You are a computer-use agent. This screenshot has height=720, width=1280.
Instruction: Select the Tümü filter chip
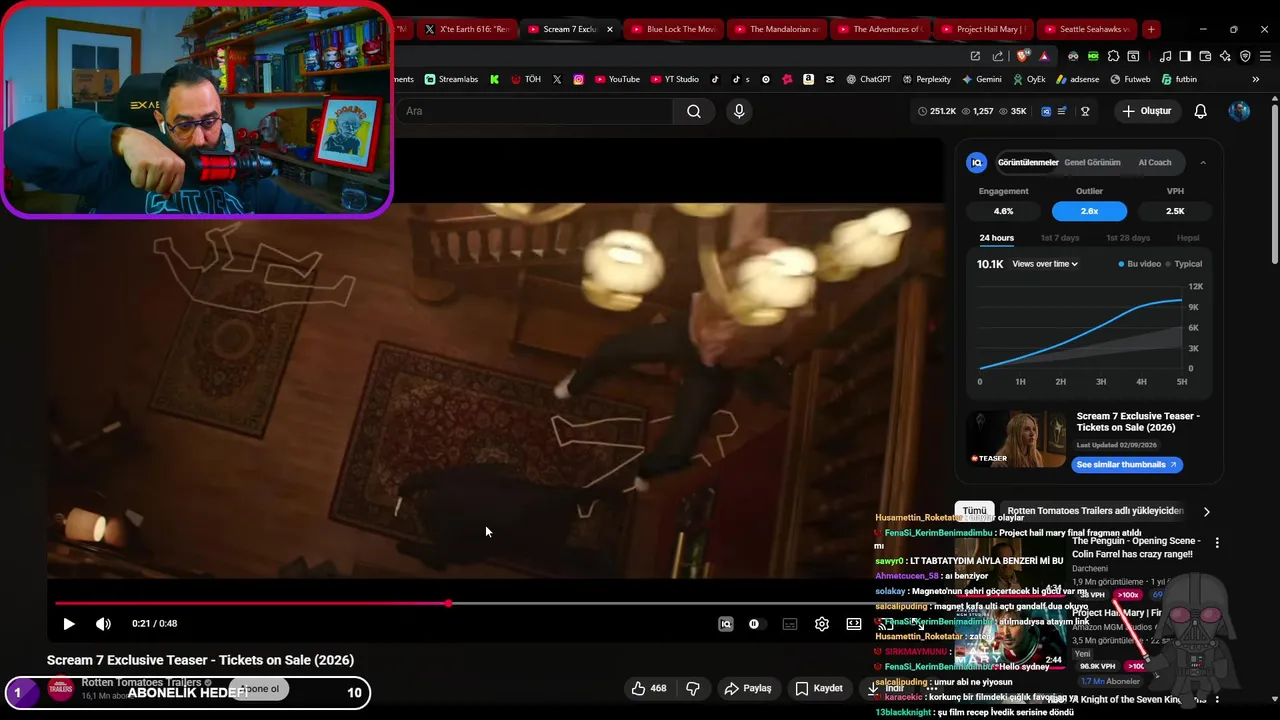974,511
